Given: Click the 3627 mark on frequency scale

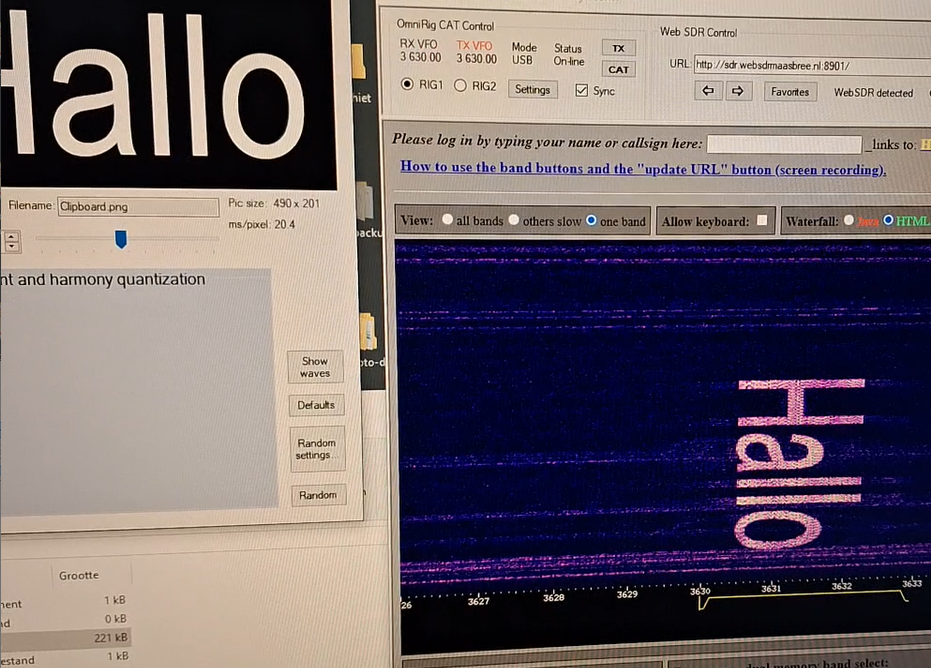Looking at the screenshot, I should [x=479, y=601].
